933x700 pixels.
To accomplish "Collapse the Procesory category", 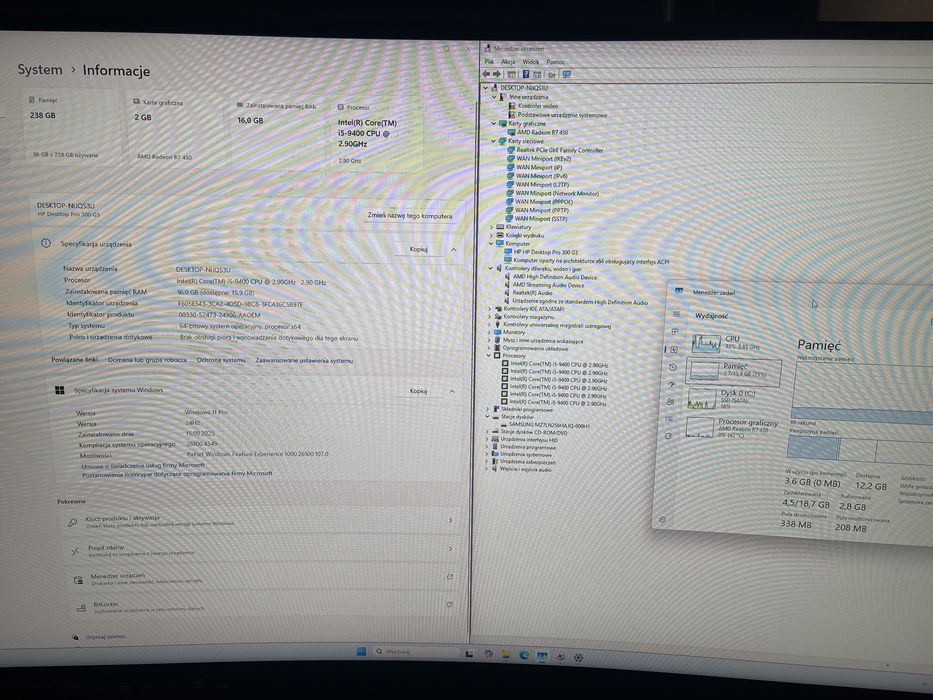I will 490,355.
